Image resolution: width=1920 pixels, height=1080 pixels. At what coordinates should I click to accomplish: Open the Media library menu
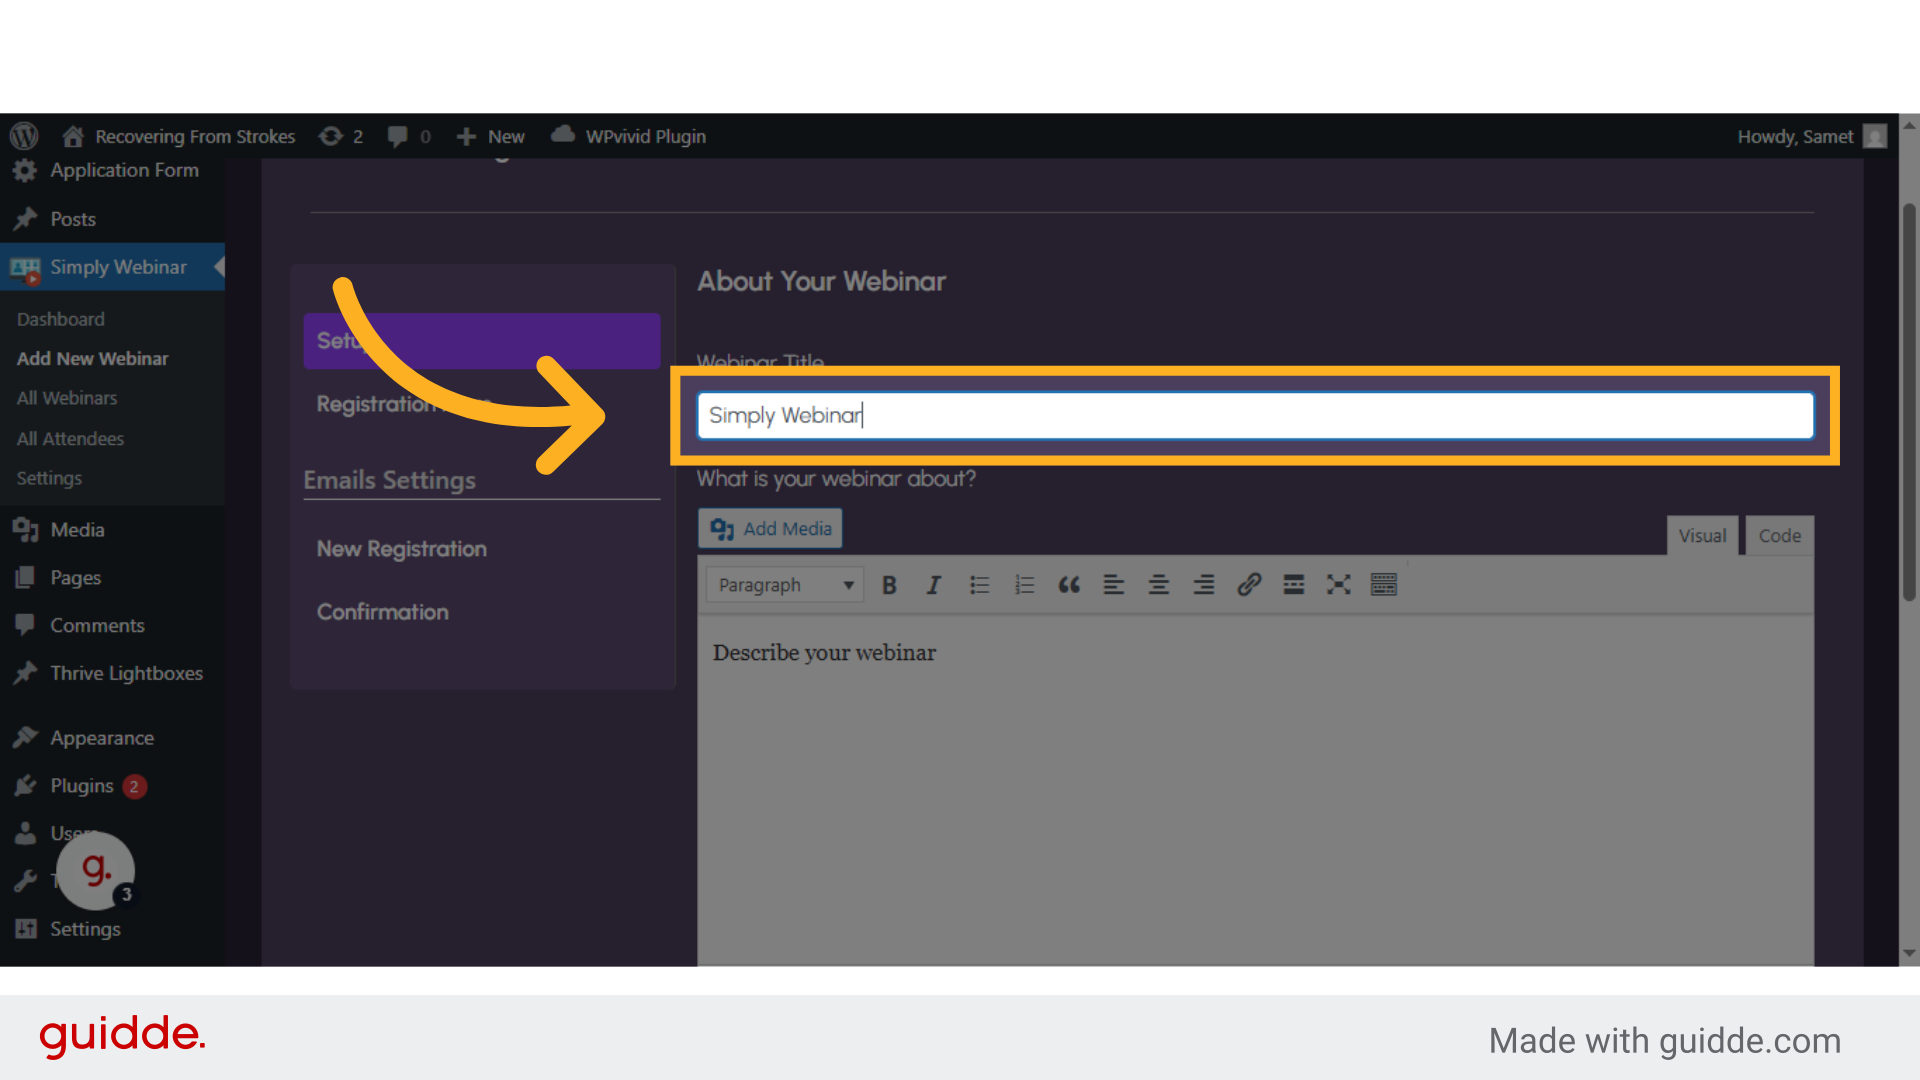pos(77,530)
